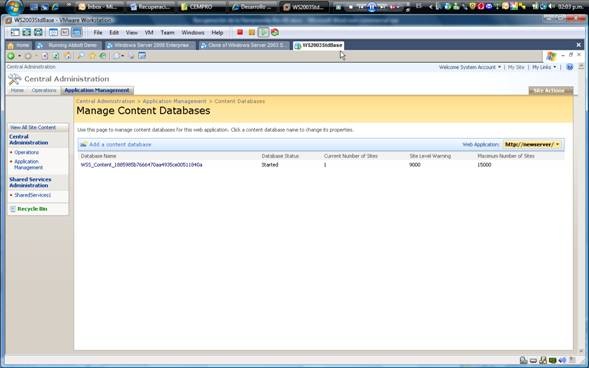Click the IE Home page icon

pyautogui.click(x=67, y=56)
